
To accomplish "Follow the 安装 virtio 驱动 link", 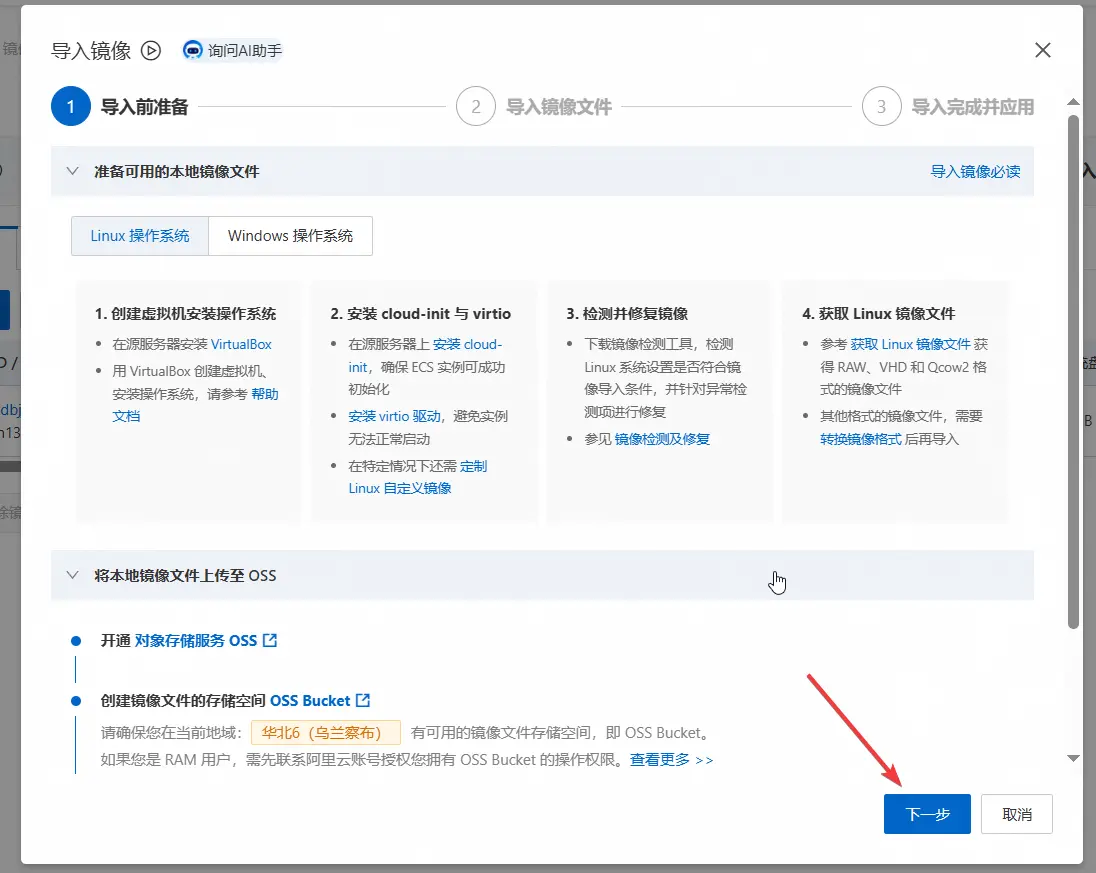I will point(394,416).
